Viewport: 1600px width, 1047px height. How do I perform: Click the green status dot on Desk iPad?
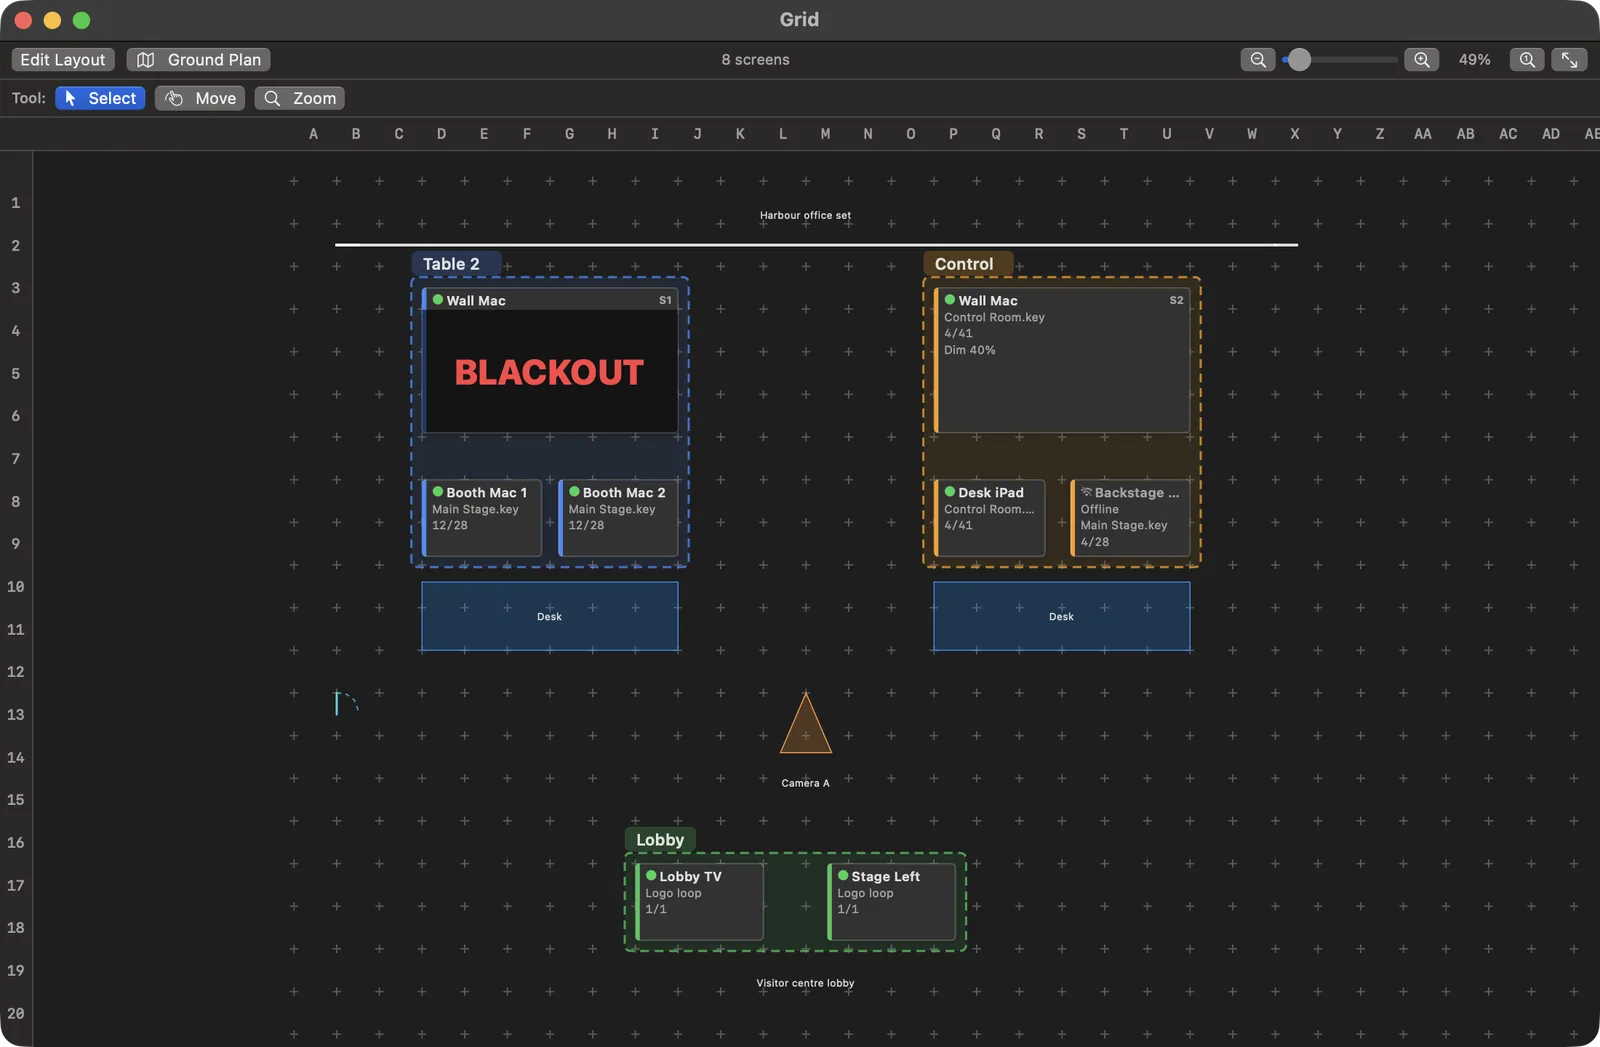tap(950, 492)
